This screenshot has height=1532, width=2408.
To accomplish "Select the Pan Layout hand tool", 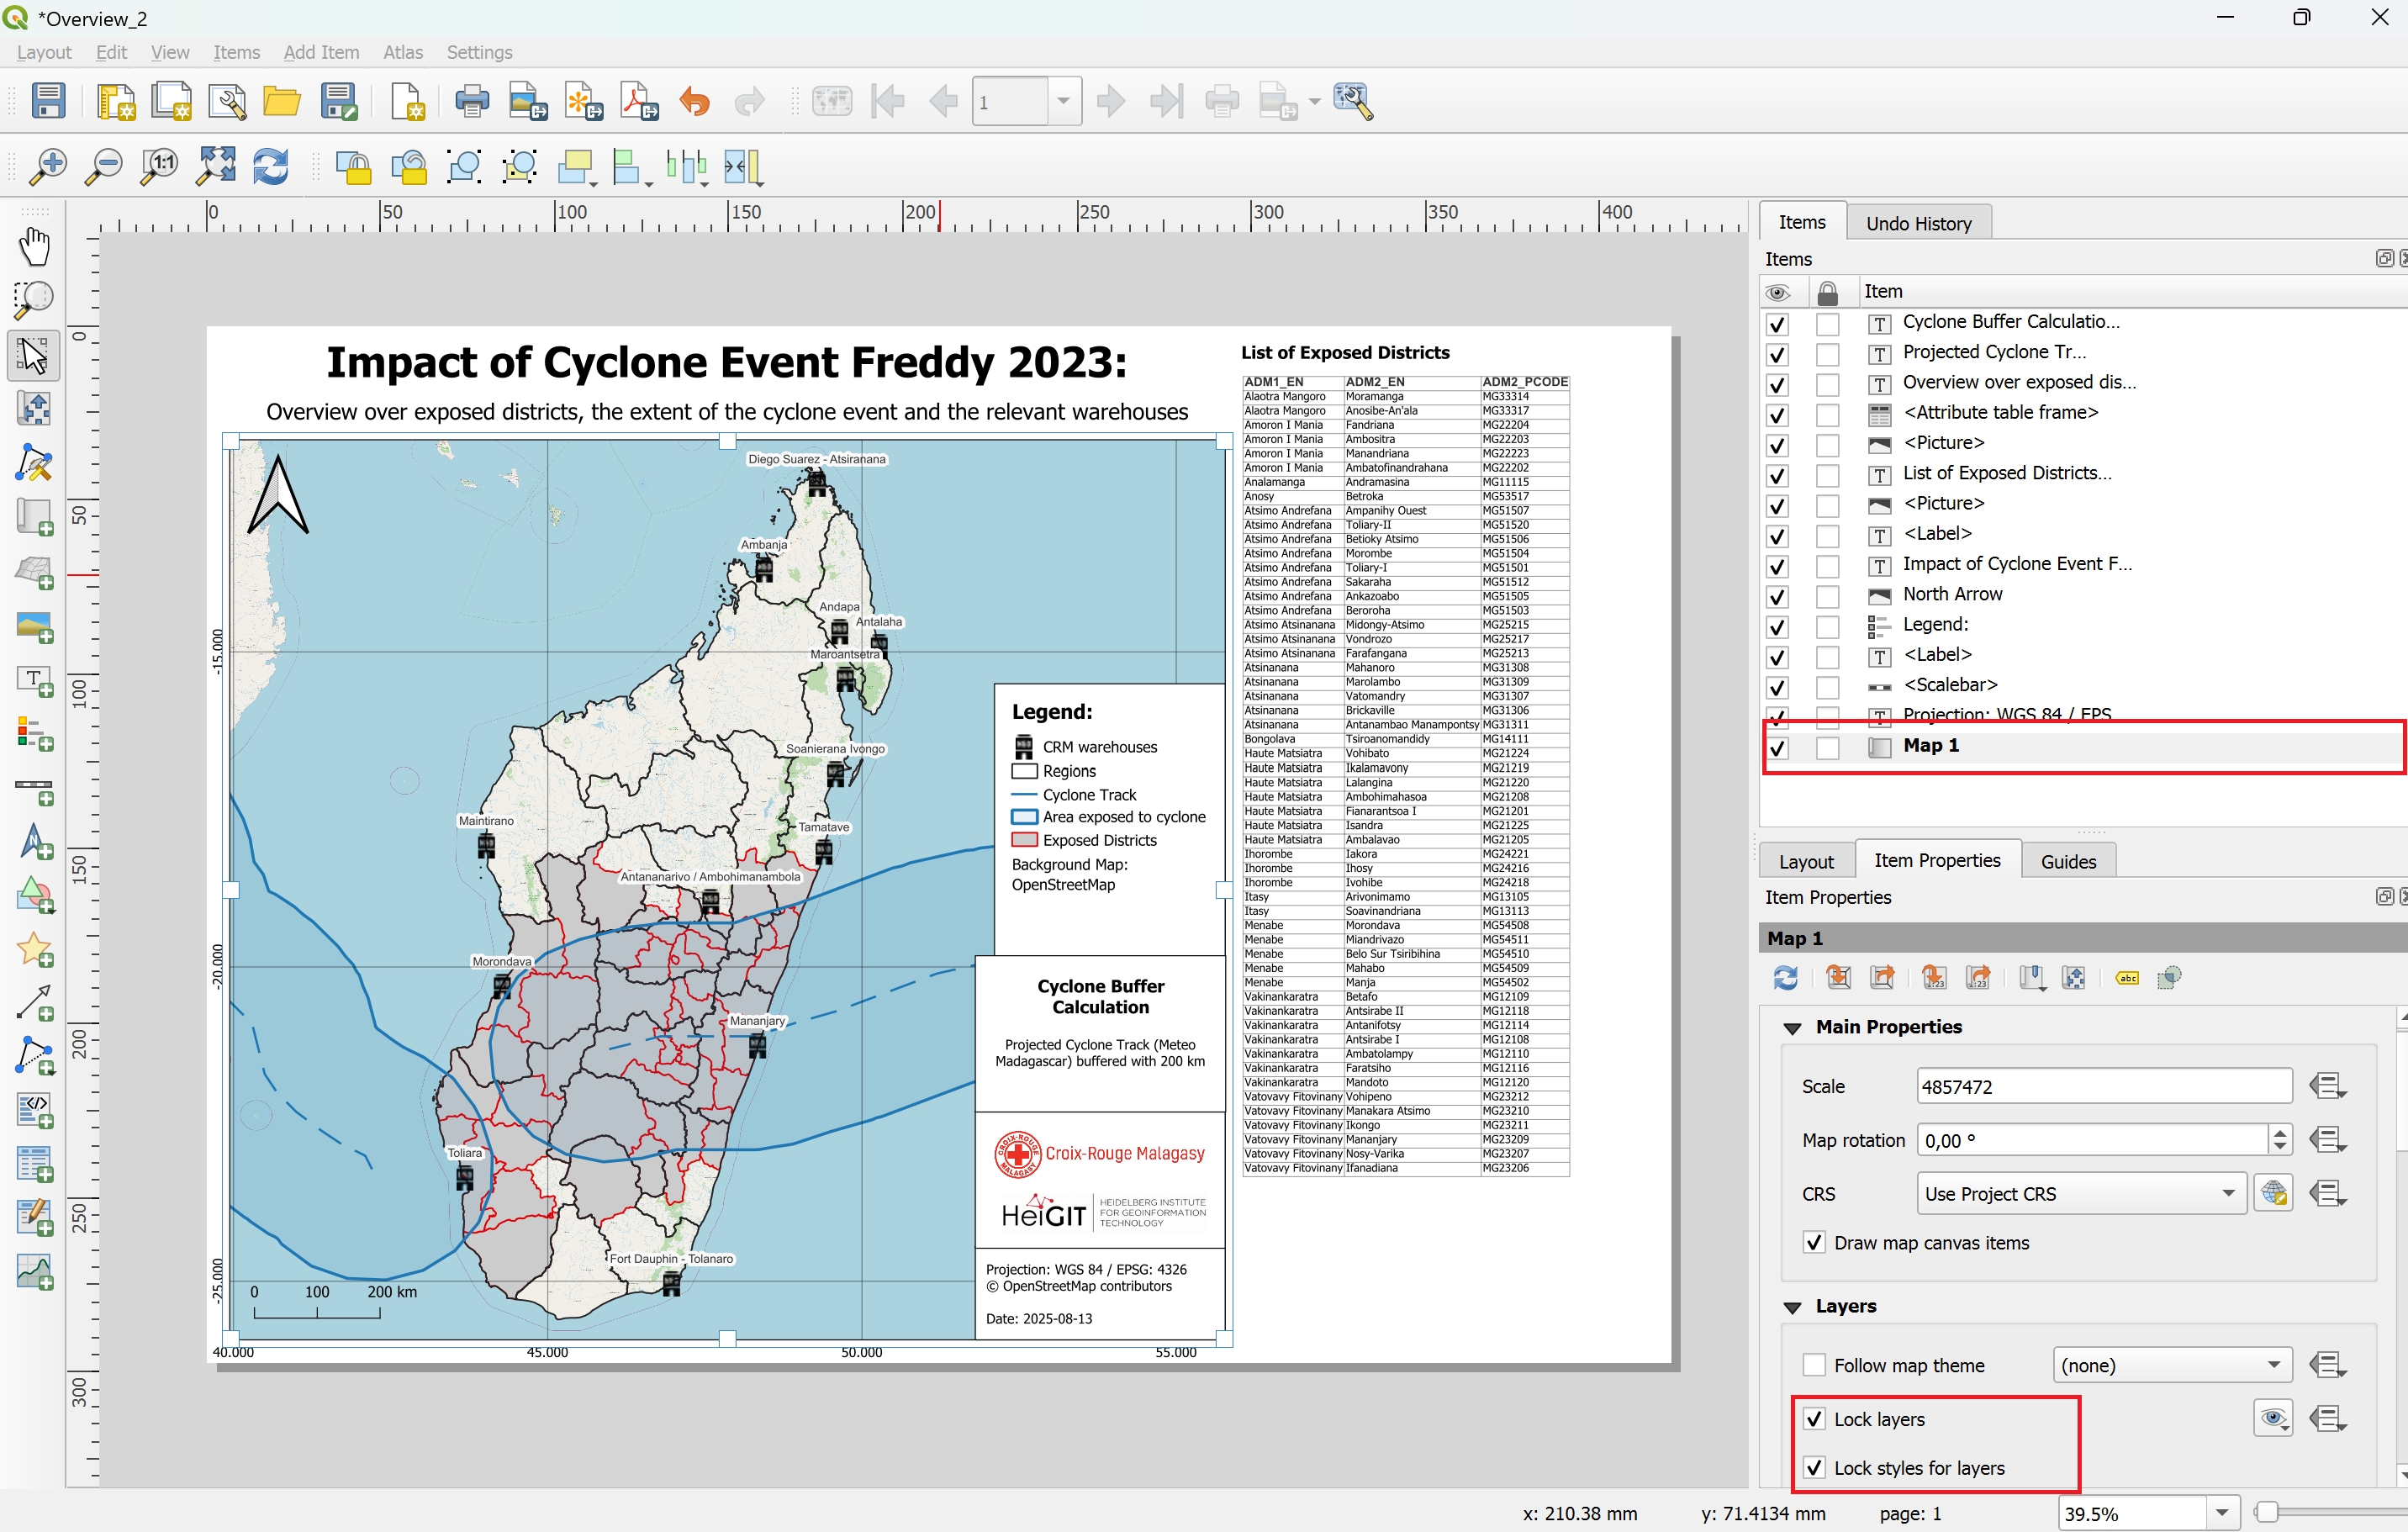I will click(34, 246).
